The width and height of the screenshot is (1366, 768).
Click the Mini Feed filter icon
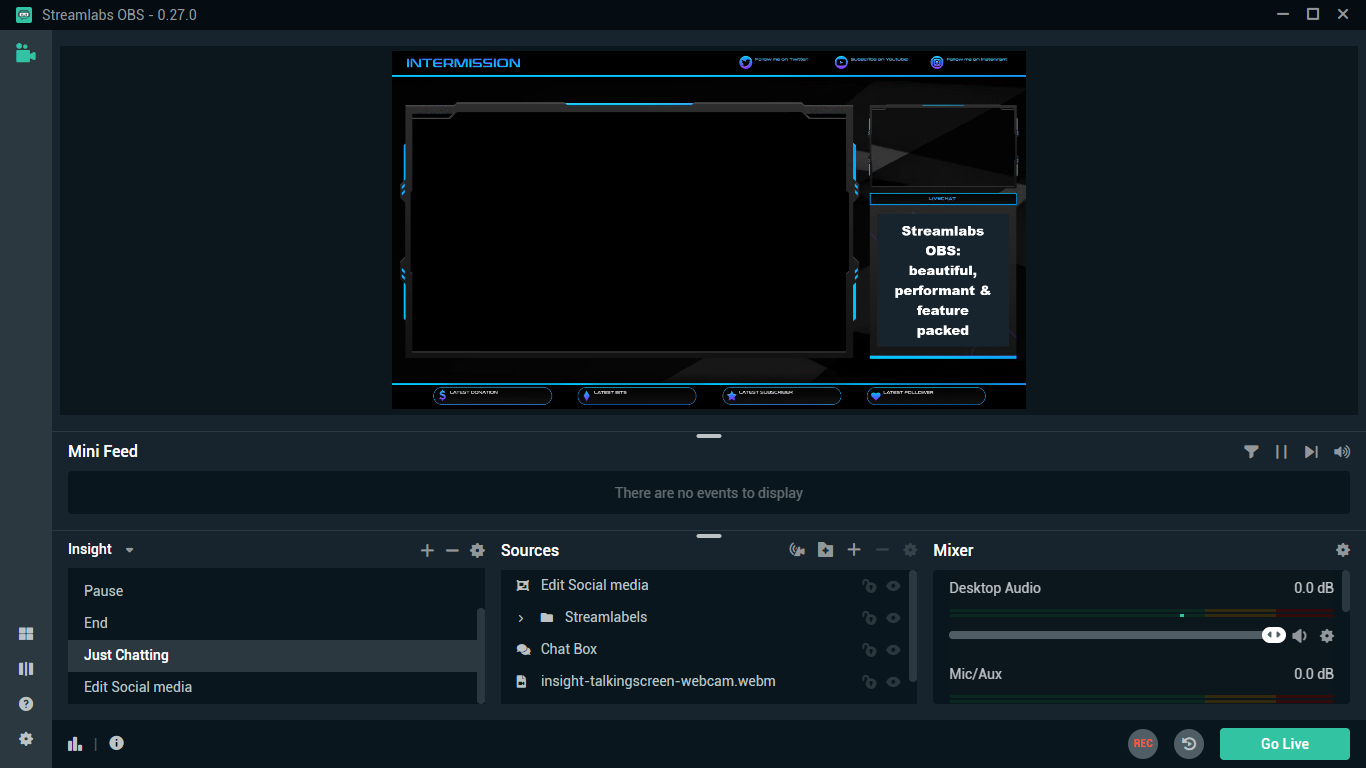[x=1251, y=452]
